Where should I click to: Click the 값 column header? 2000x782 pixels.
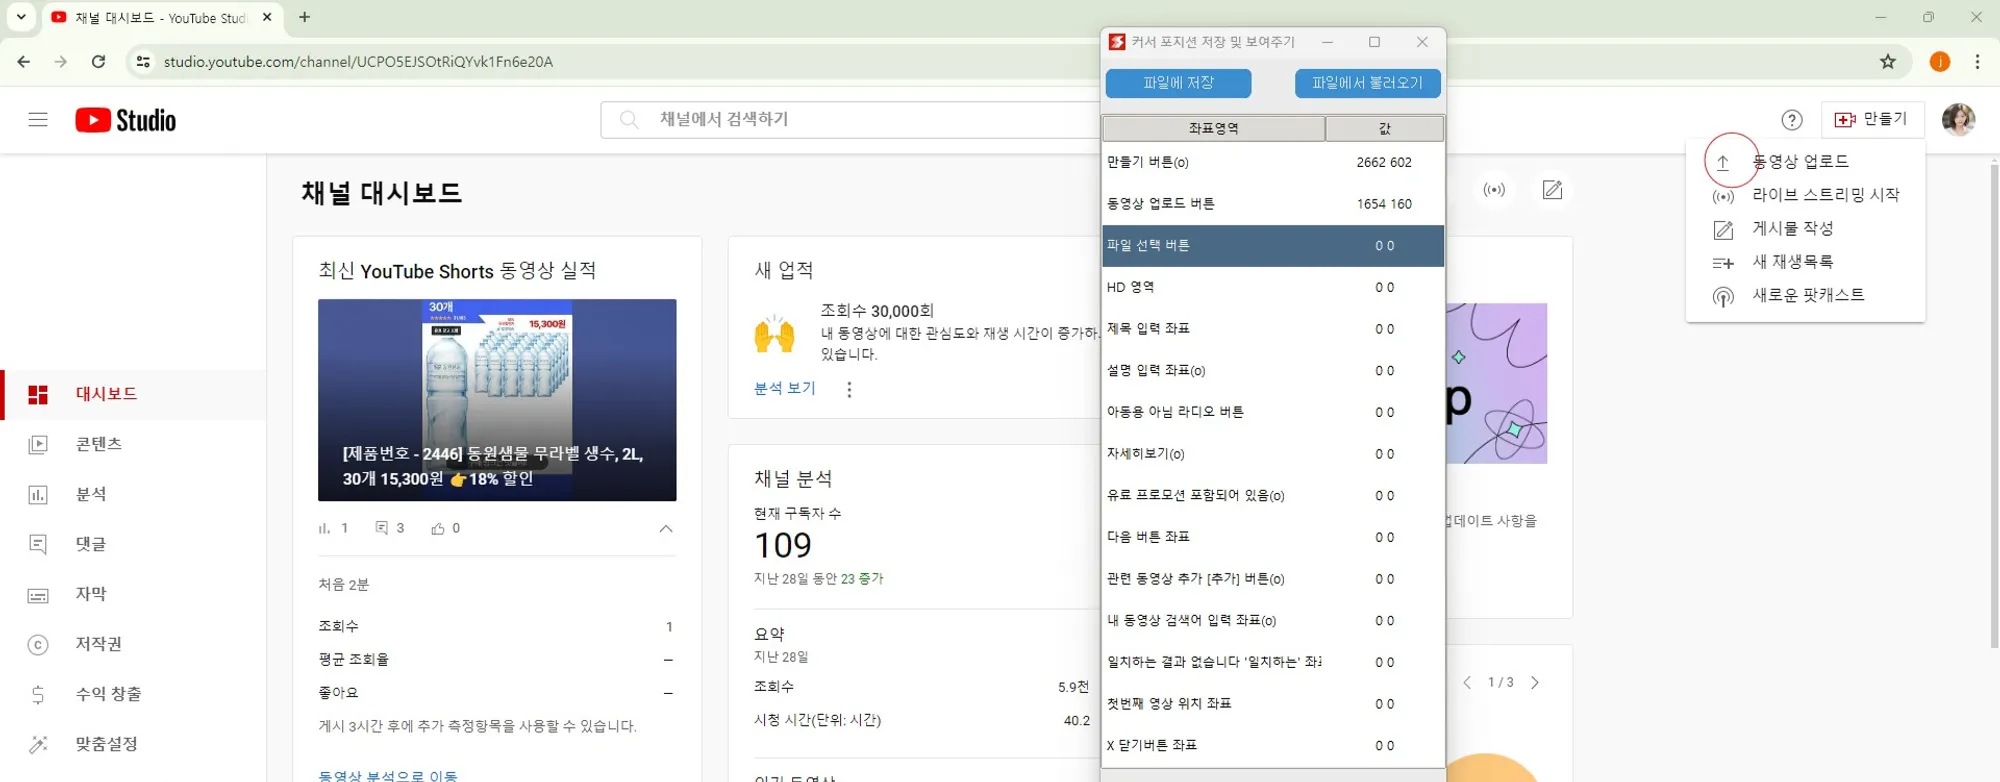click(1384, 128)
